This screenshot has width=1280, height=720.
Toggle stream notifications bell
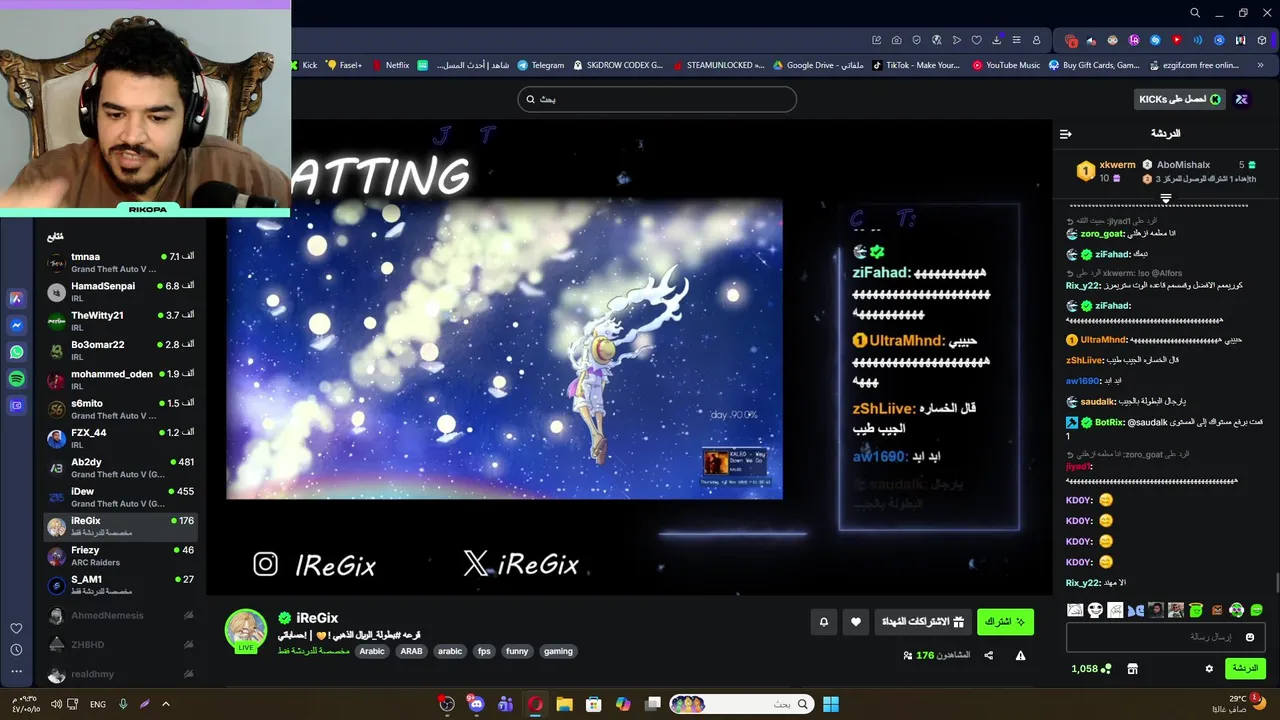(824, 622)
